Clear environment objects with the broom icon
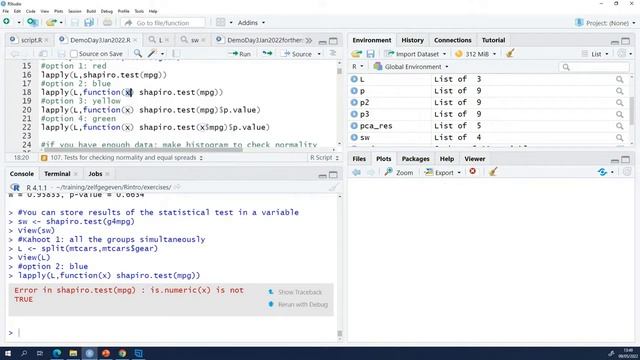 point(510,53)
